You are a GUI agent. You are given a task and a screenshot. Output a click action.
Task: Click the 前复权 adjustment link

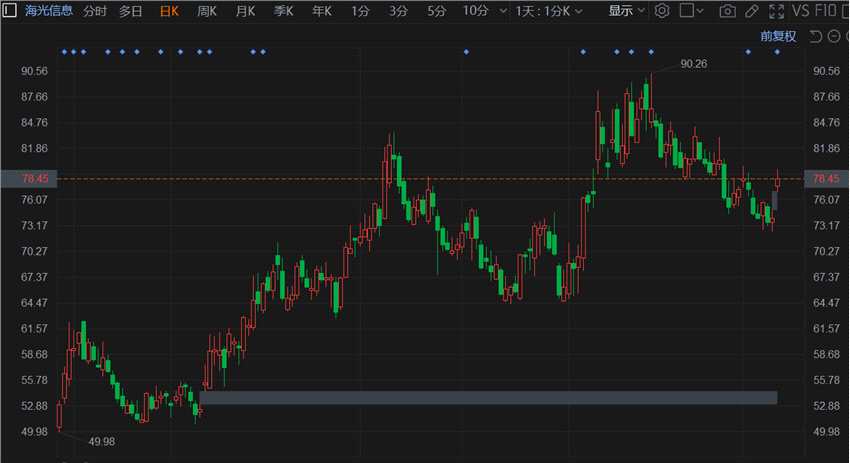[x=778, y=36]
